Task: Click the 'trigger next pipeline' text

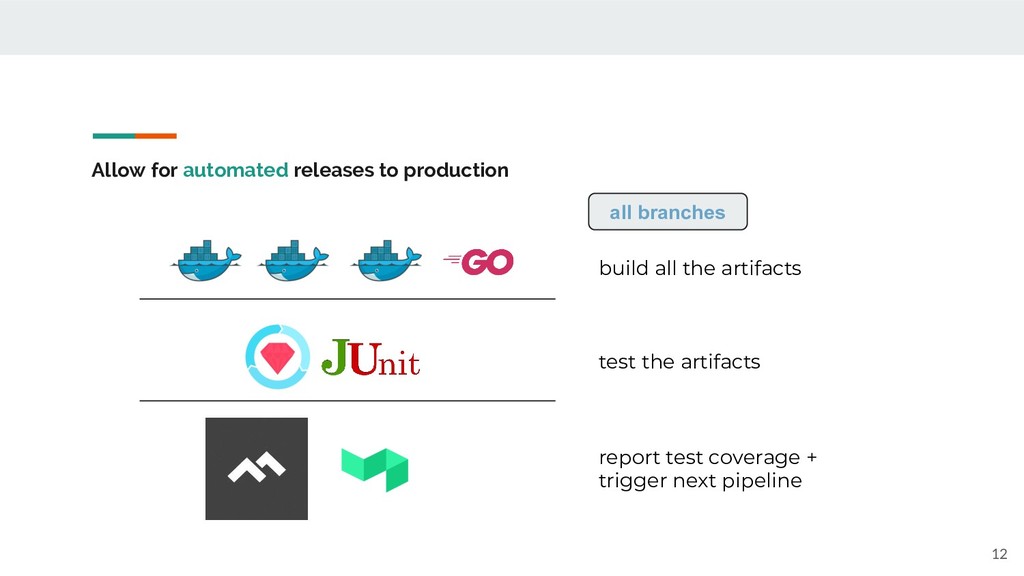Action: (700, 481)
